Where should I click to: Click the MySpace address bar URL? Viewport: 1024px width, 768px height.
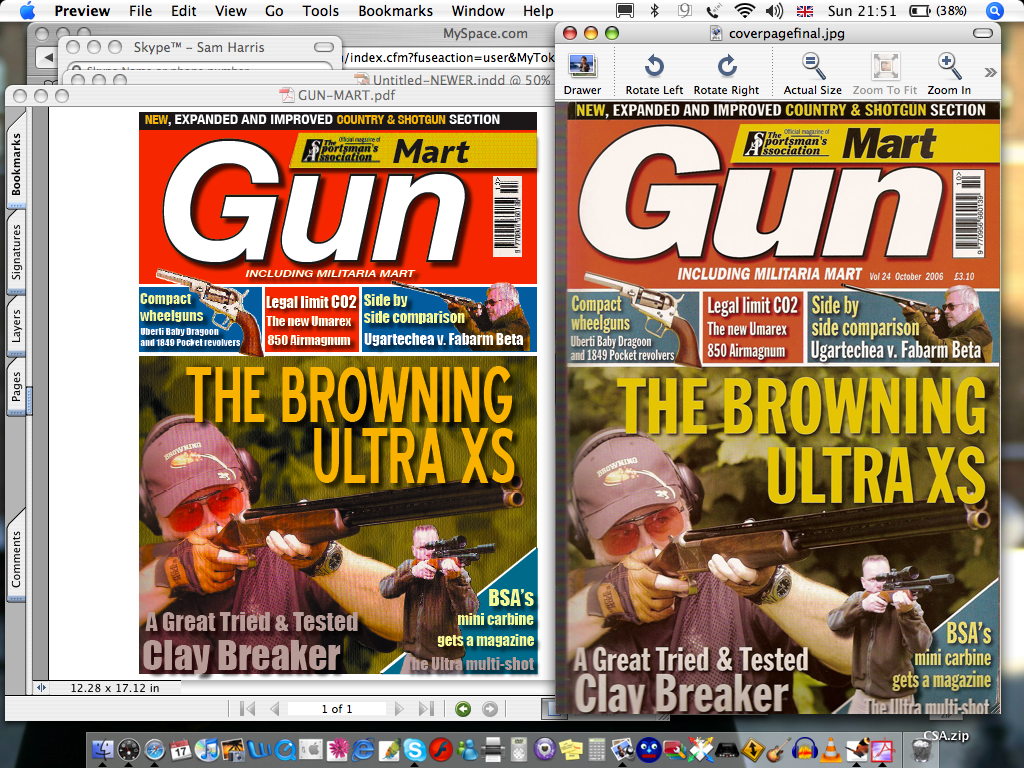point(448,57)
